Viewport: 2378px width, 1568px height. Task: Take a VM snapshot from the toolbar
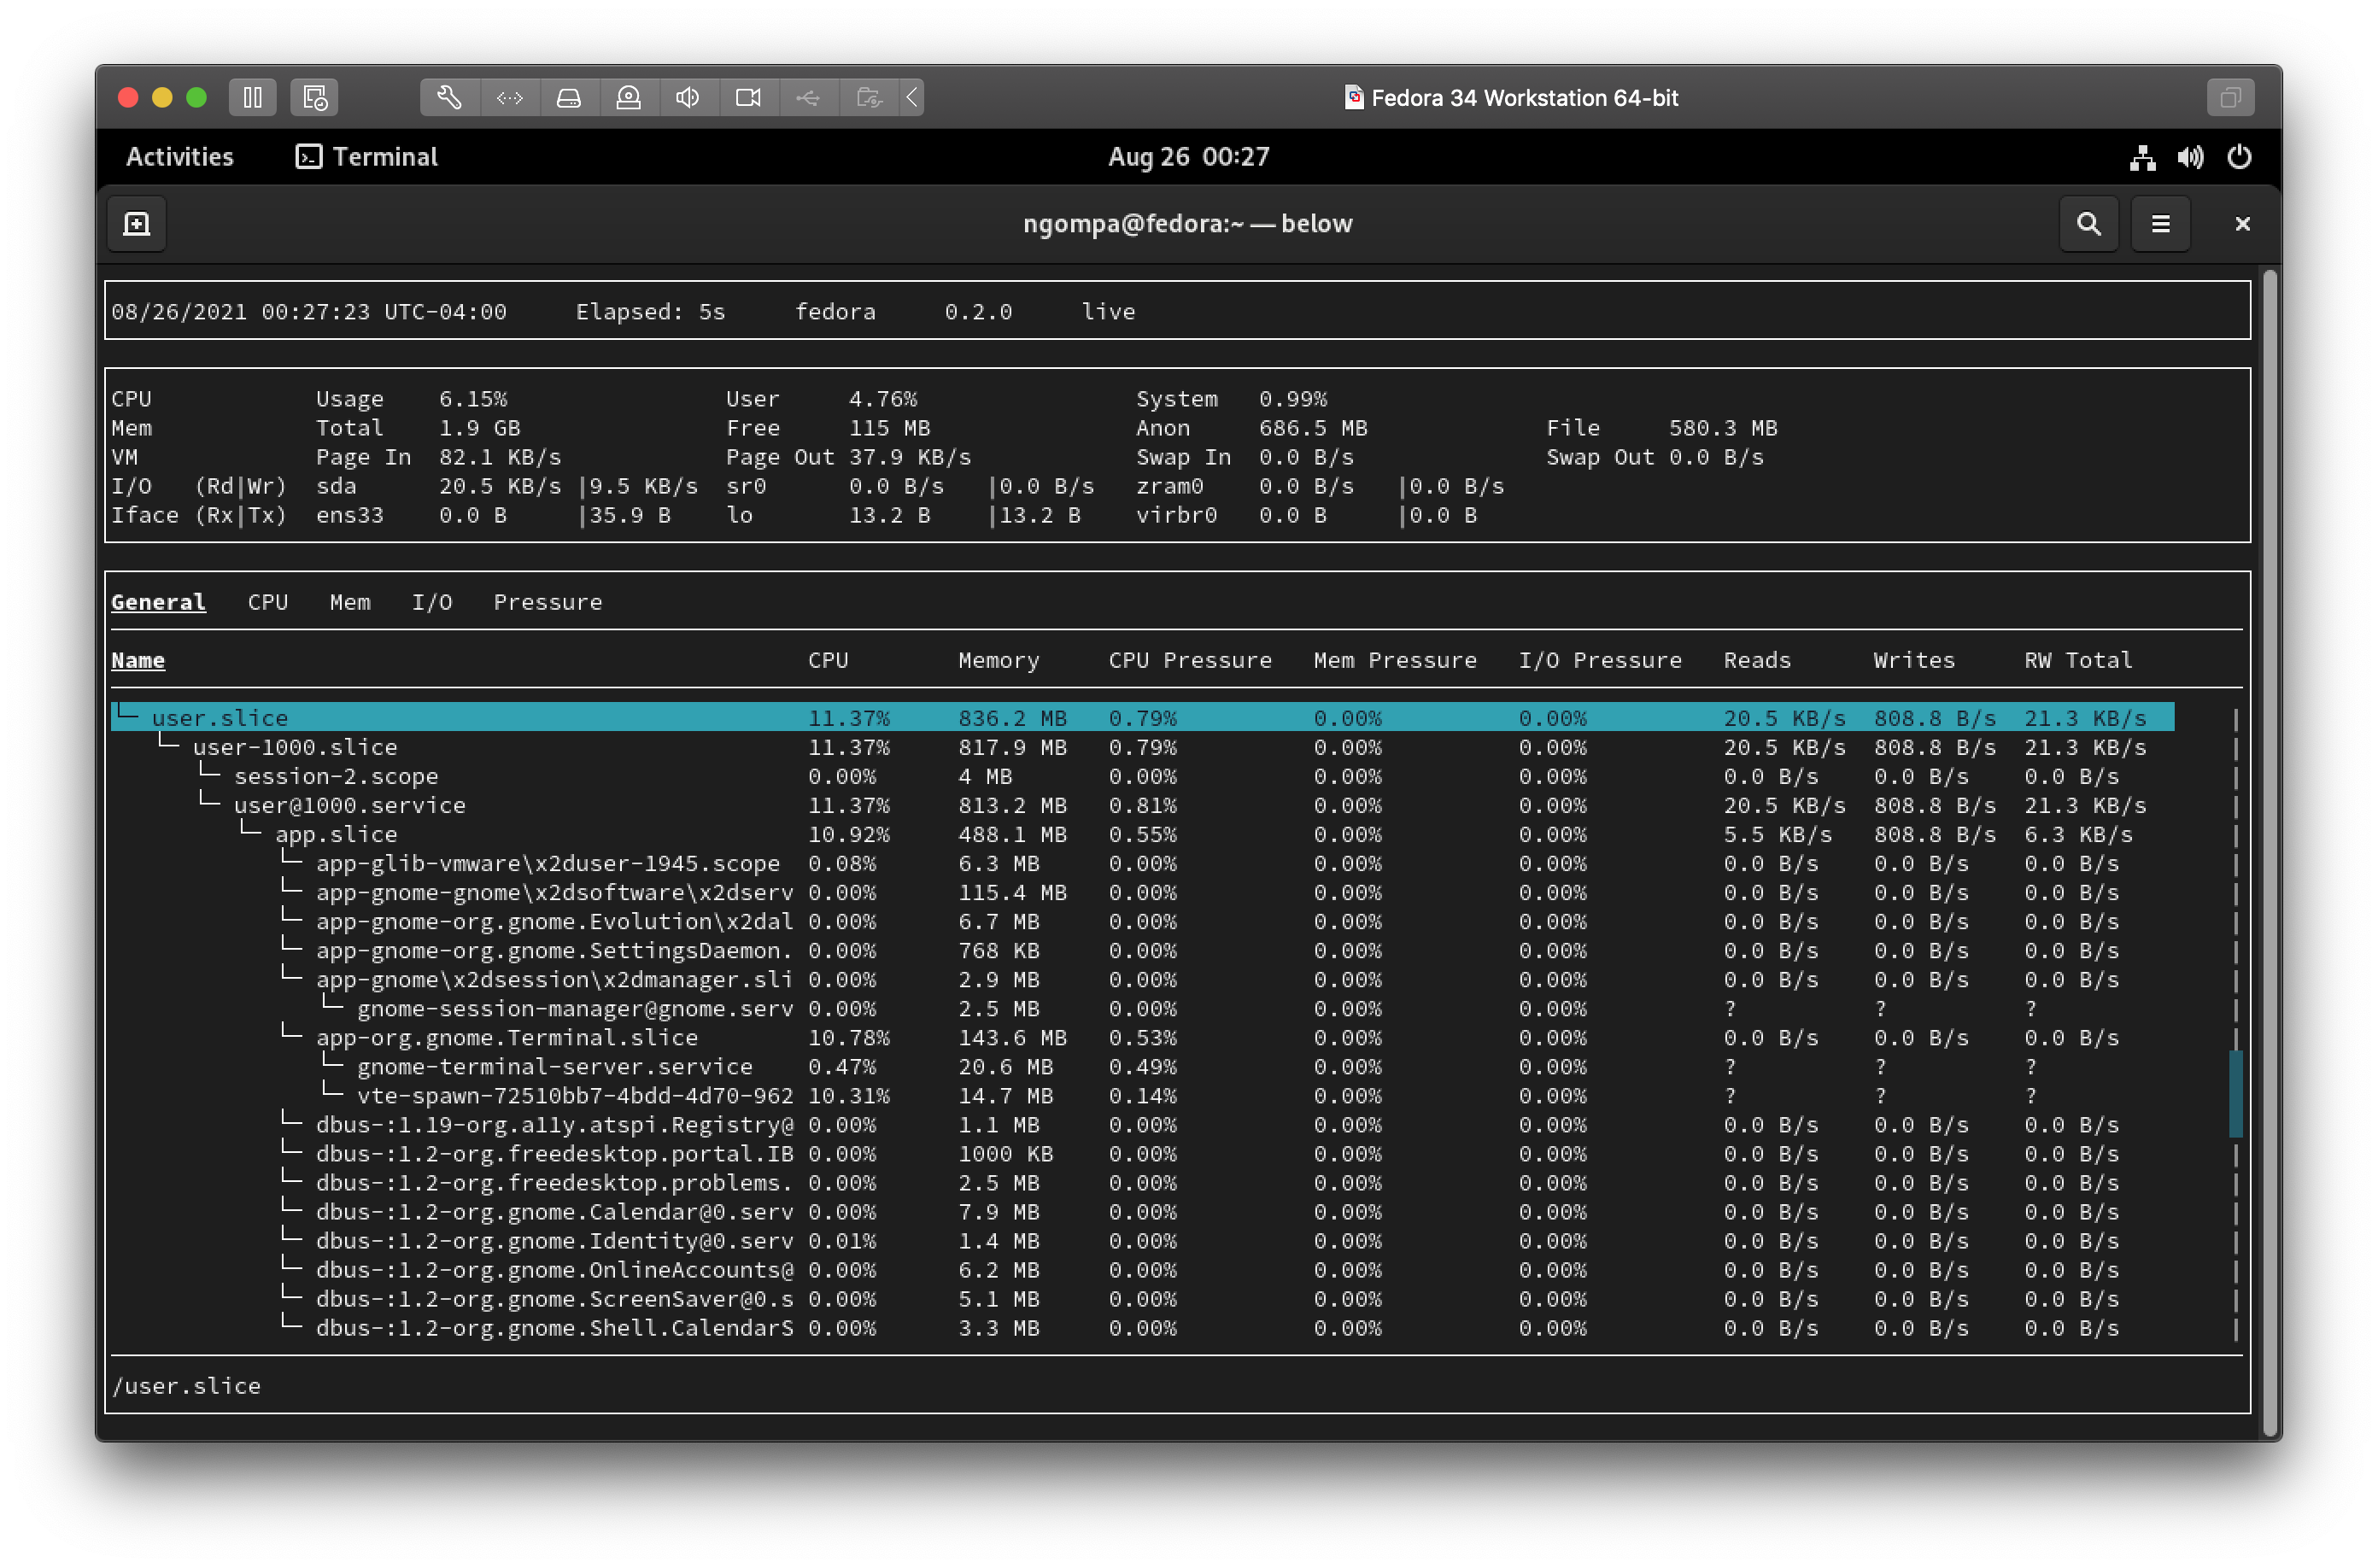tap(314, 97)
